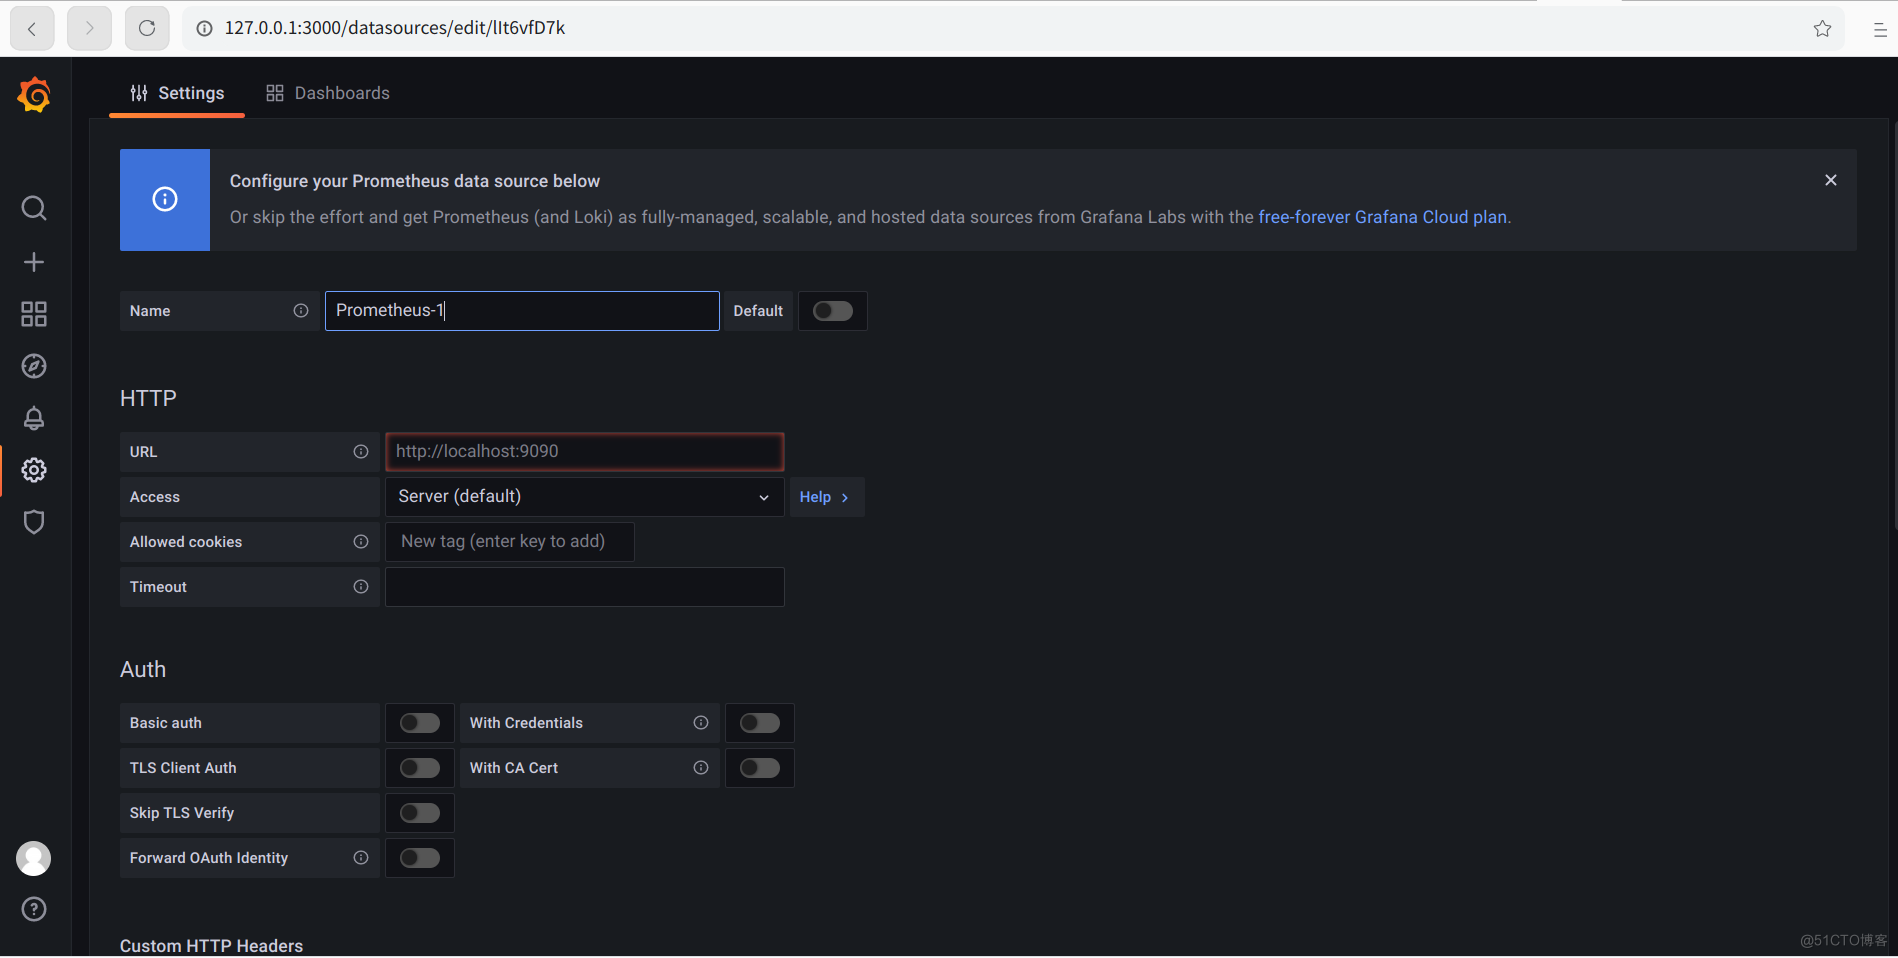Click the browser address bar URL
Screen dimensions: 1898x958
[395, 28]
